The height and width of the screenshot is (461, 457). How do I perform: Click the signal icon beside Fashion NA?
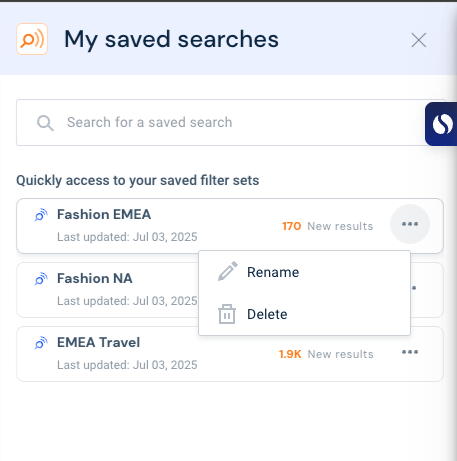pyautogui.click(x=41, y=279)
